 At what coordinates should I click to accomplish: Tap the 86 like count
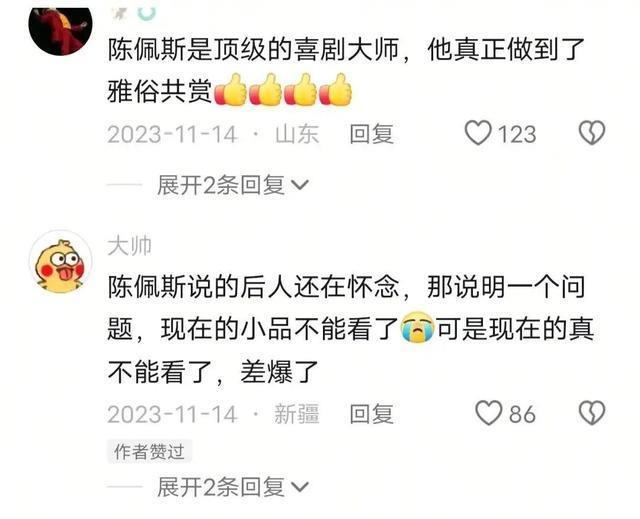[x=522, y=414]
